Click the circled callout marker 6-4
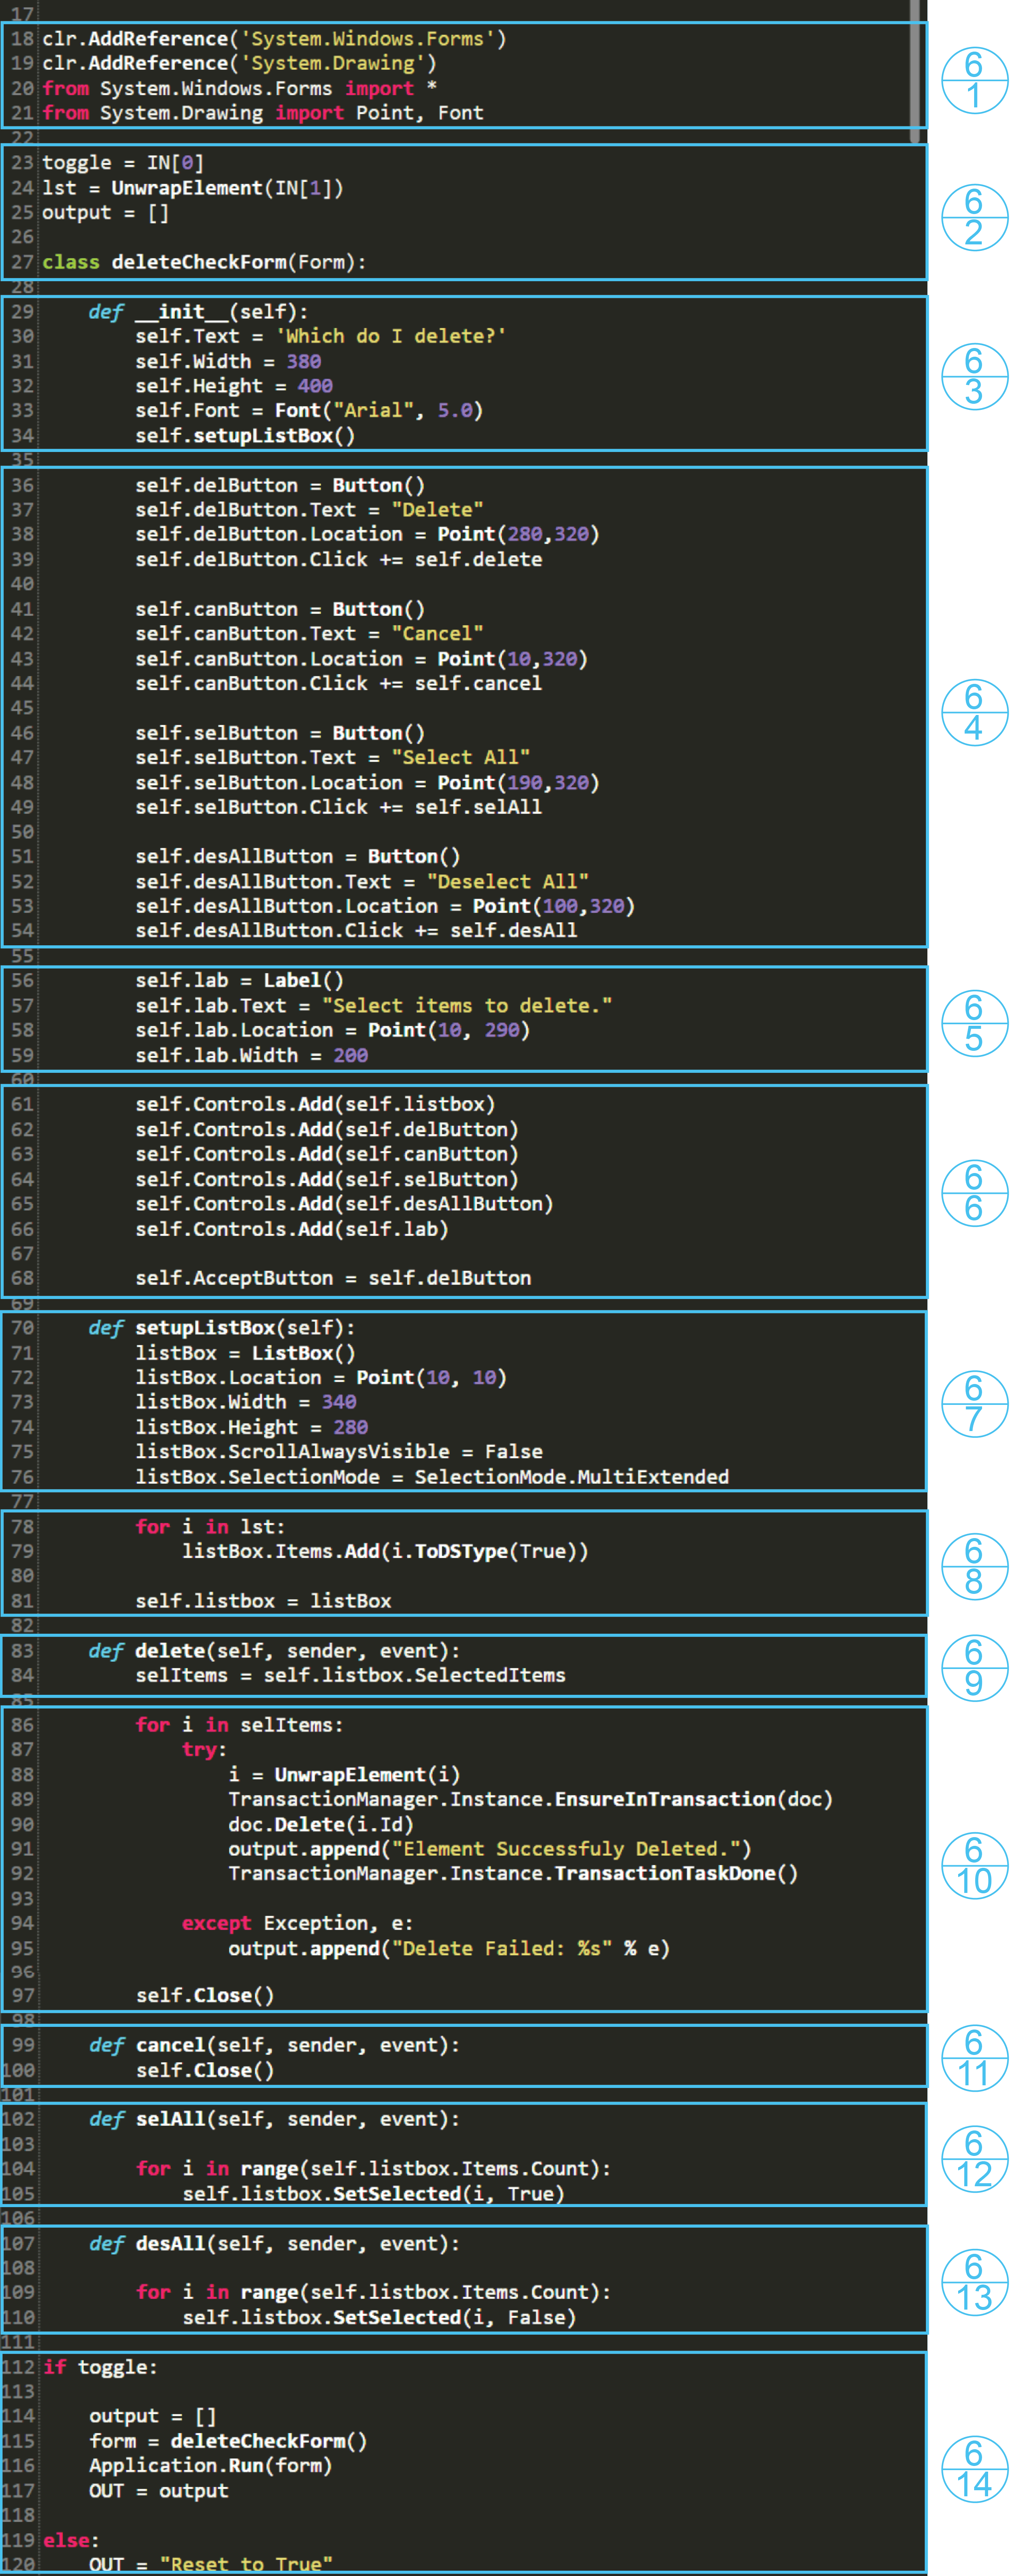Viewport: 1028px width, 2576px height. pyautogui.click(x=974, y=712)
